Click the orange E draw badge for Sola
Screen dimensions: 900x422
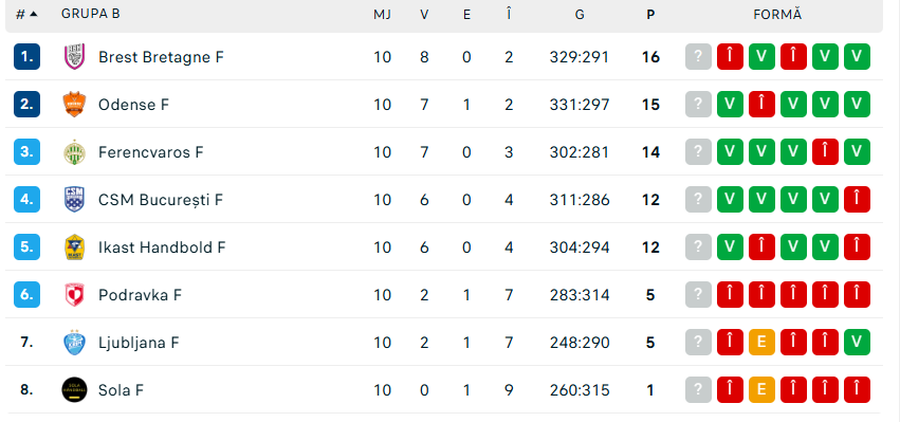761,390
